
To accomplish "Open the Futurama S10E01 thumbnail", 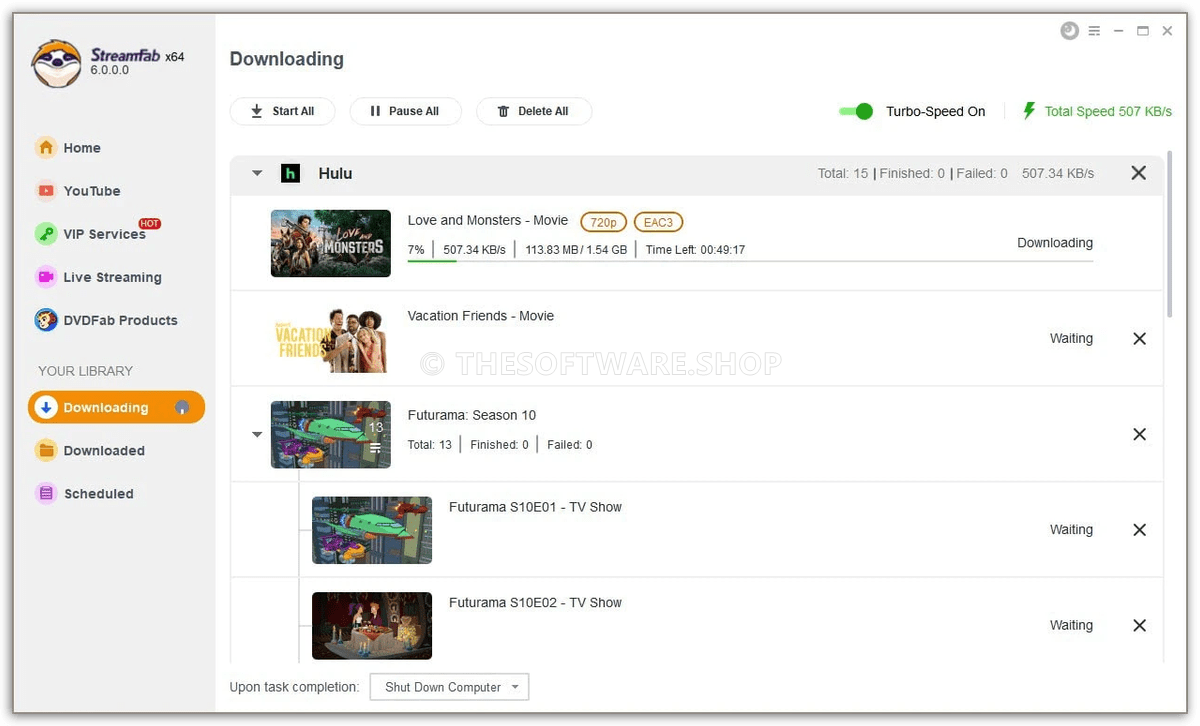I will (372, 530).
